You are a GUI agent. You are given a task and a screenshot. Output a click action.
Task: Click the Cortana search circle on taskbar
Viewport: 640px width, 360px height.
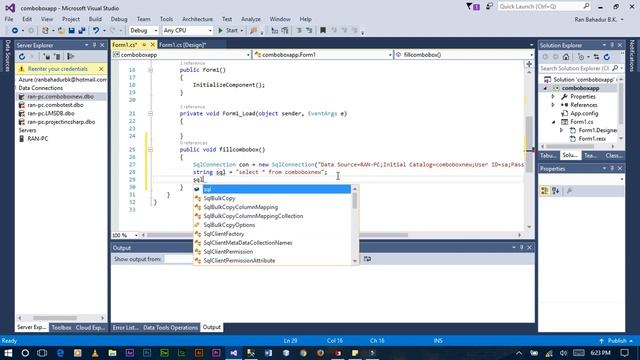[25, 353]
